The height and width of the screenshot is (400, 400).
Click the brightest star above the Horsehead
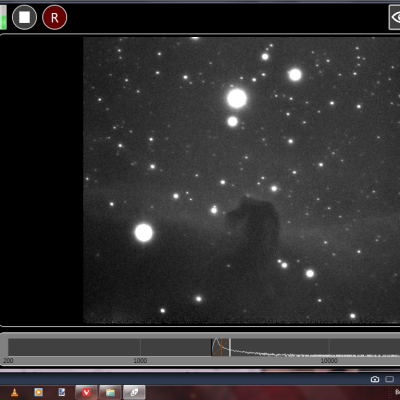point(237,99)
